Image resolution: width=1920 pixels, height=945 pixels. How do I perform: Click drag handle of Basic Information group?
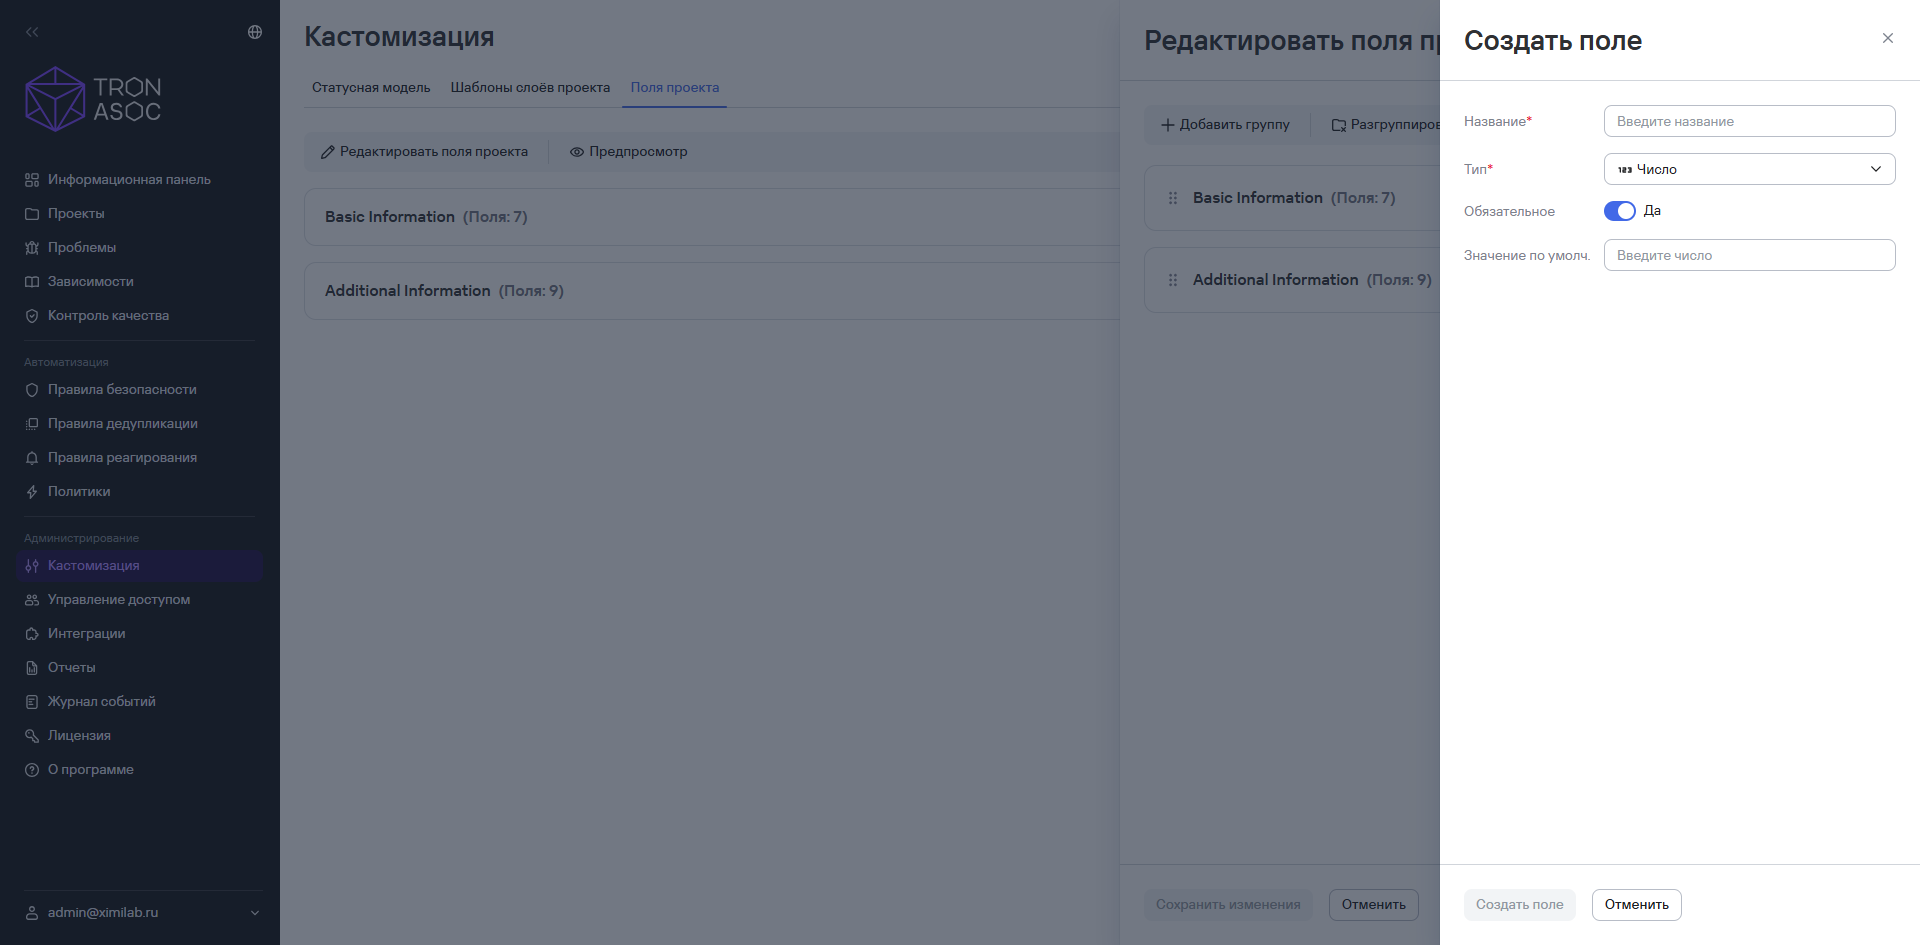[1173, 198]
